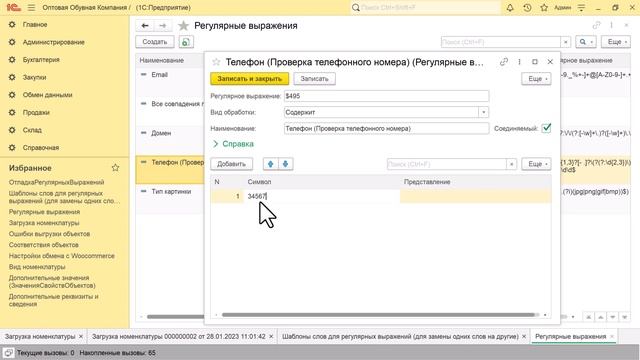Open the dialog's top Еще menu
This screenshot has width=640, height=360.
(536, 79)
